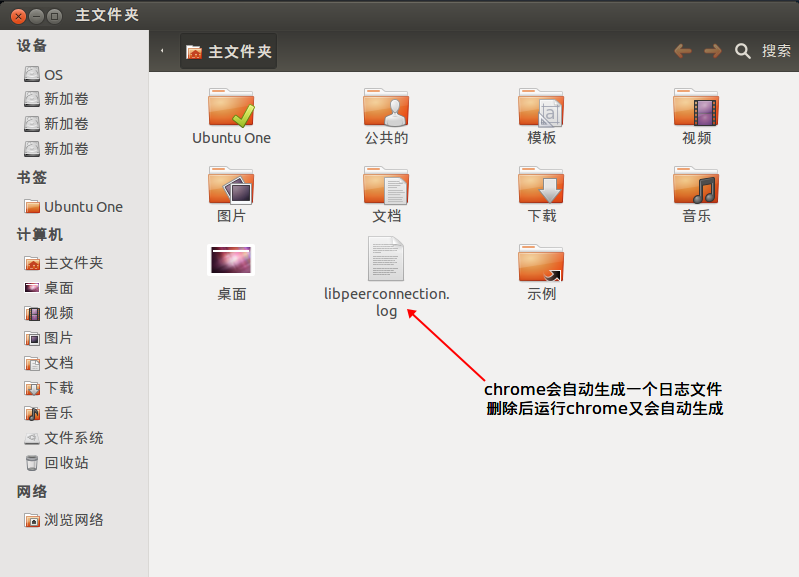Click the 搜索 search button
This screenshot has width=799, height=577.
tap(763, 51)
